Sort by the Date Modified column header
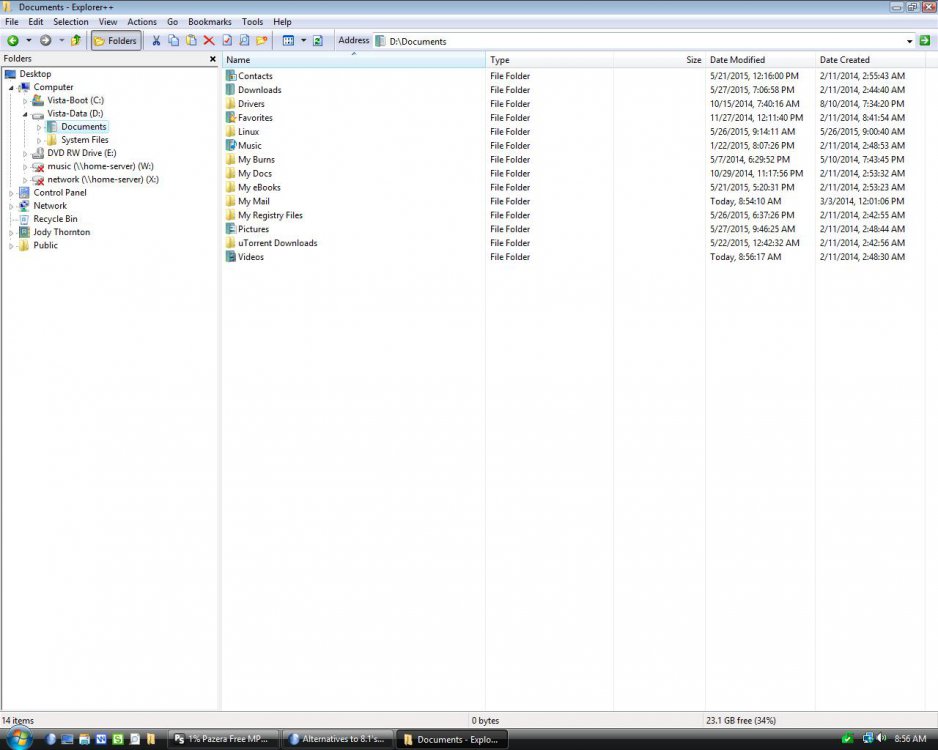 pyautogui.click(x=737, y=60)
